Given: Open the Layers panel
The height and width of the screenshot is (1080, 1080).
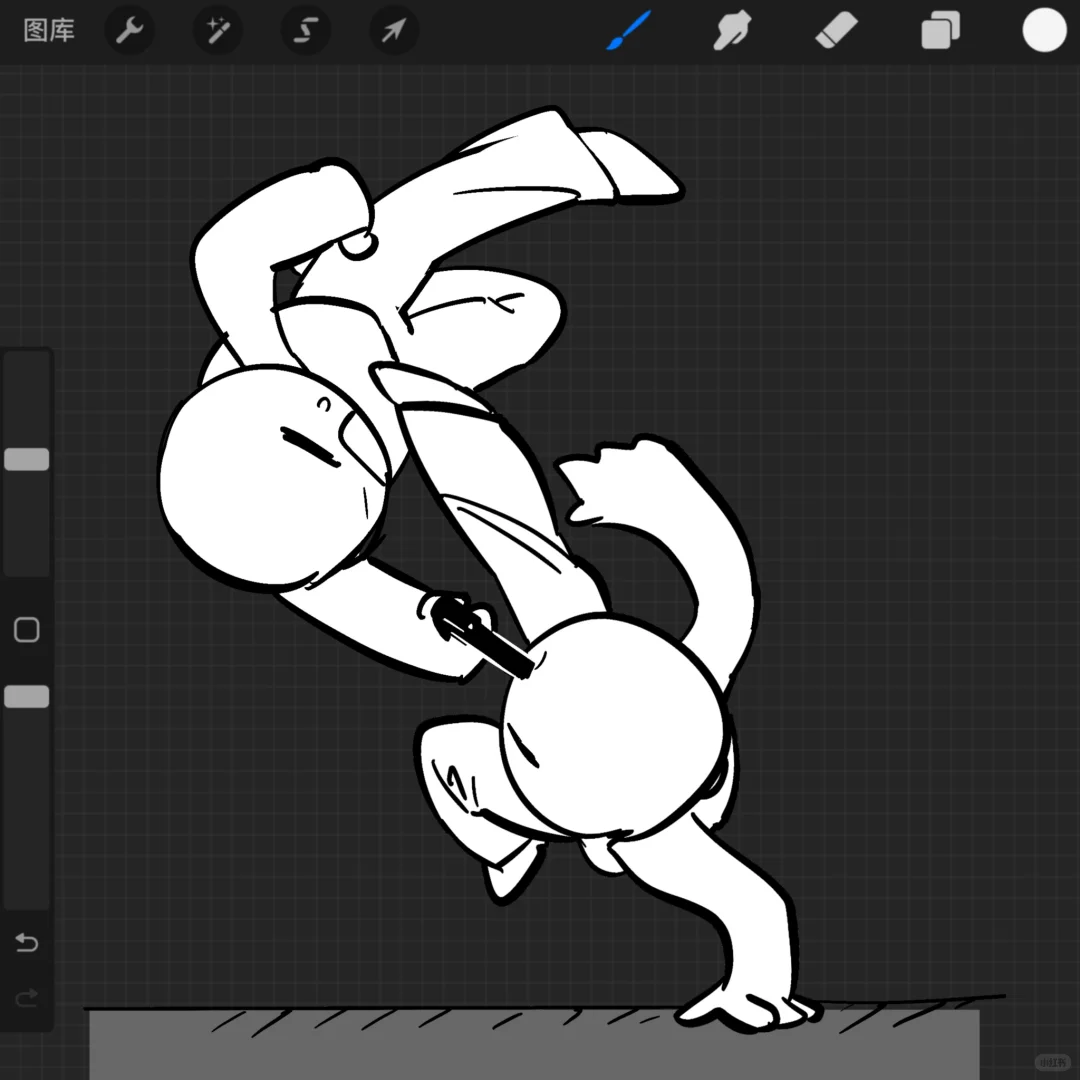Looking at the screenshot, I should 940,30.
